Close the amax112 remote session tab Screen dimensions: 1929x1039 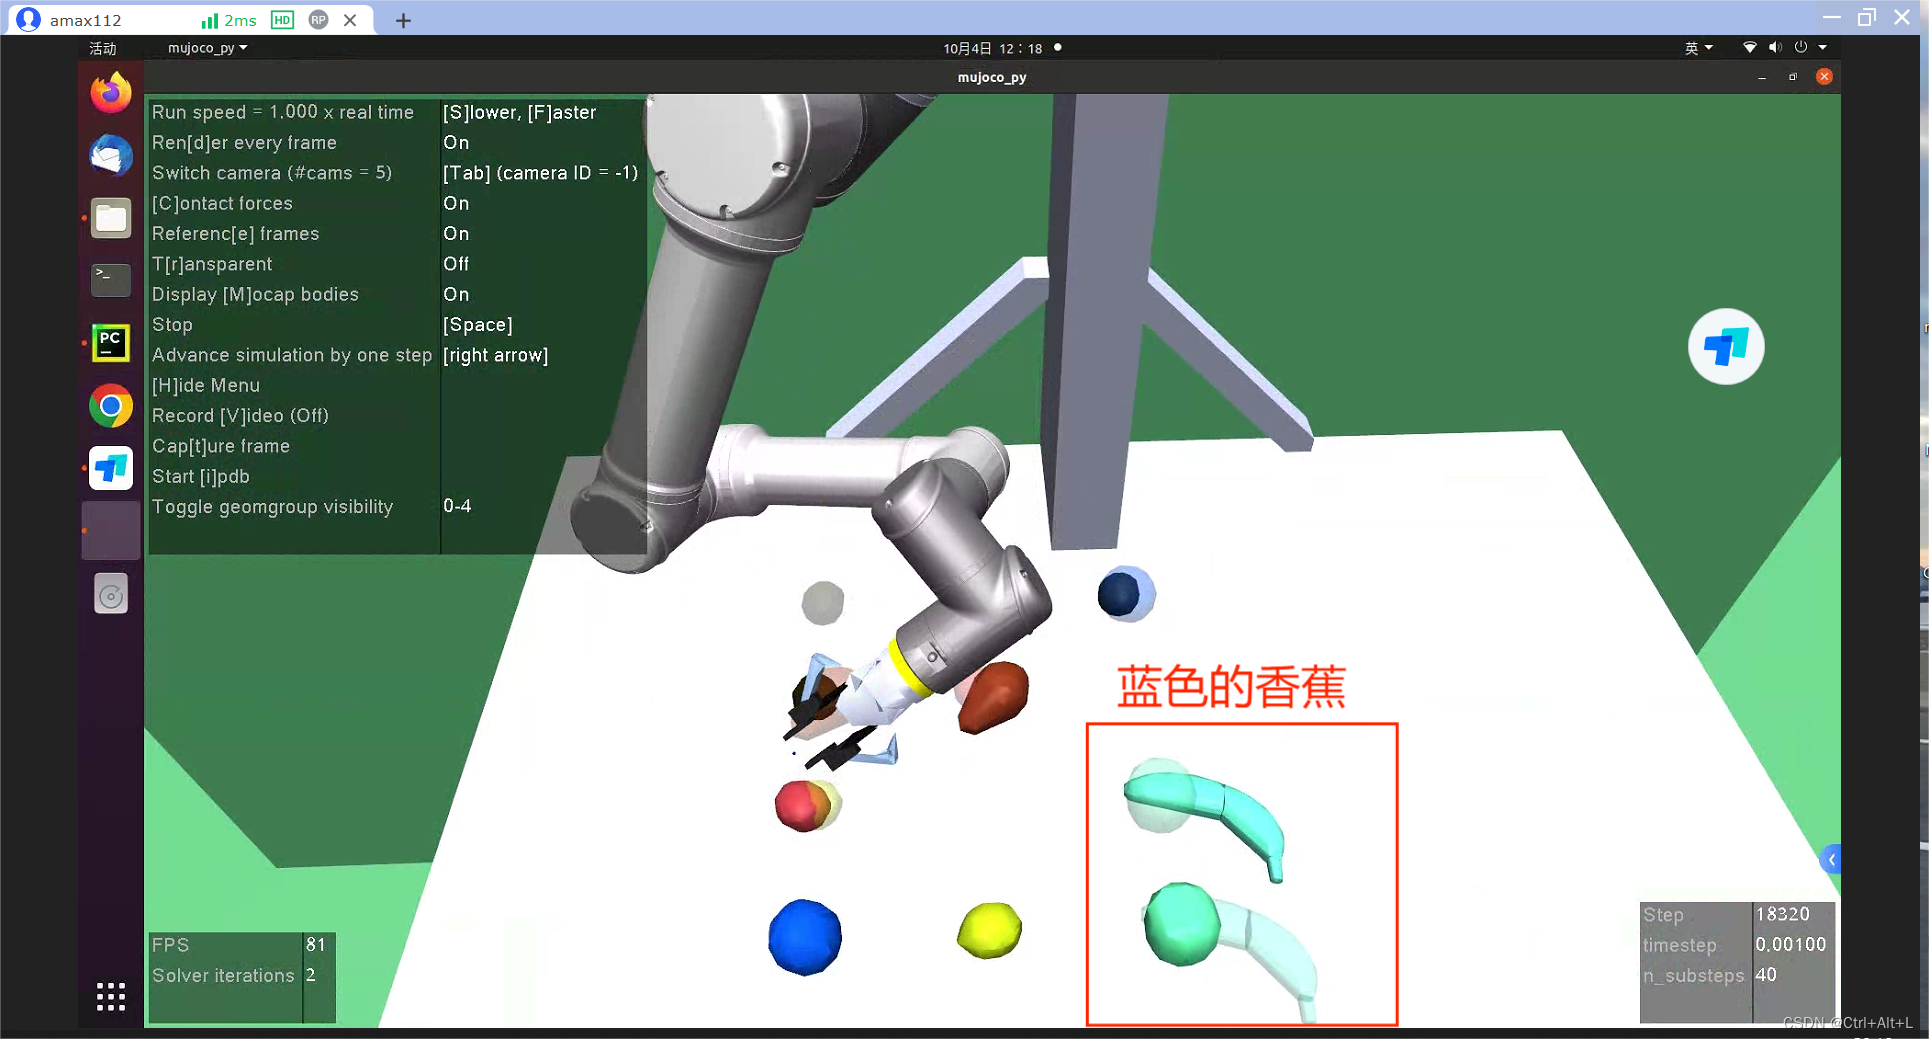click(x=350, y=20)
